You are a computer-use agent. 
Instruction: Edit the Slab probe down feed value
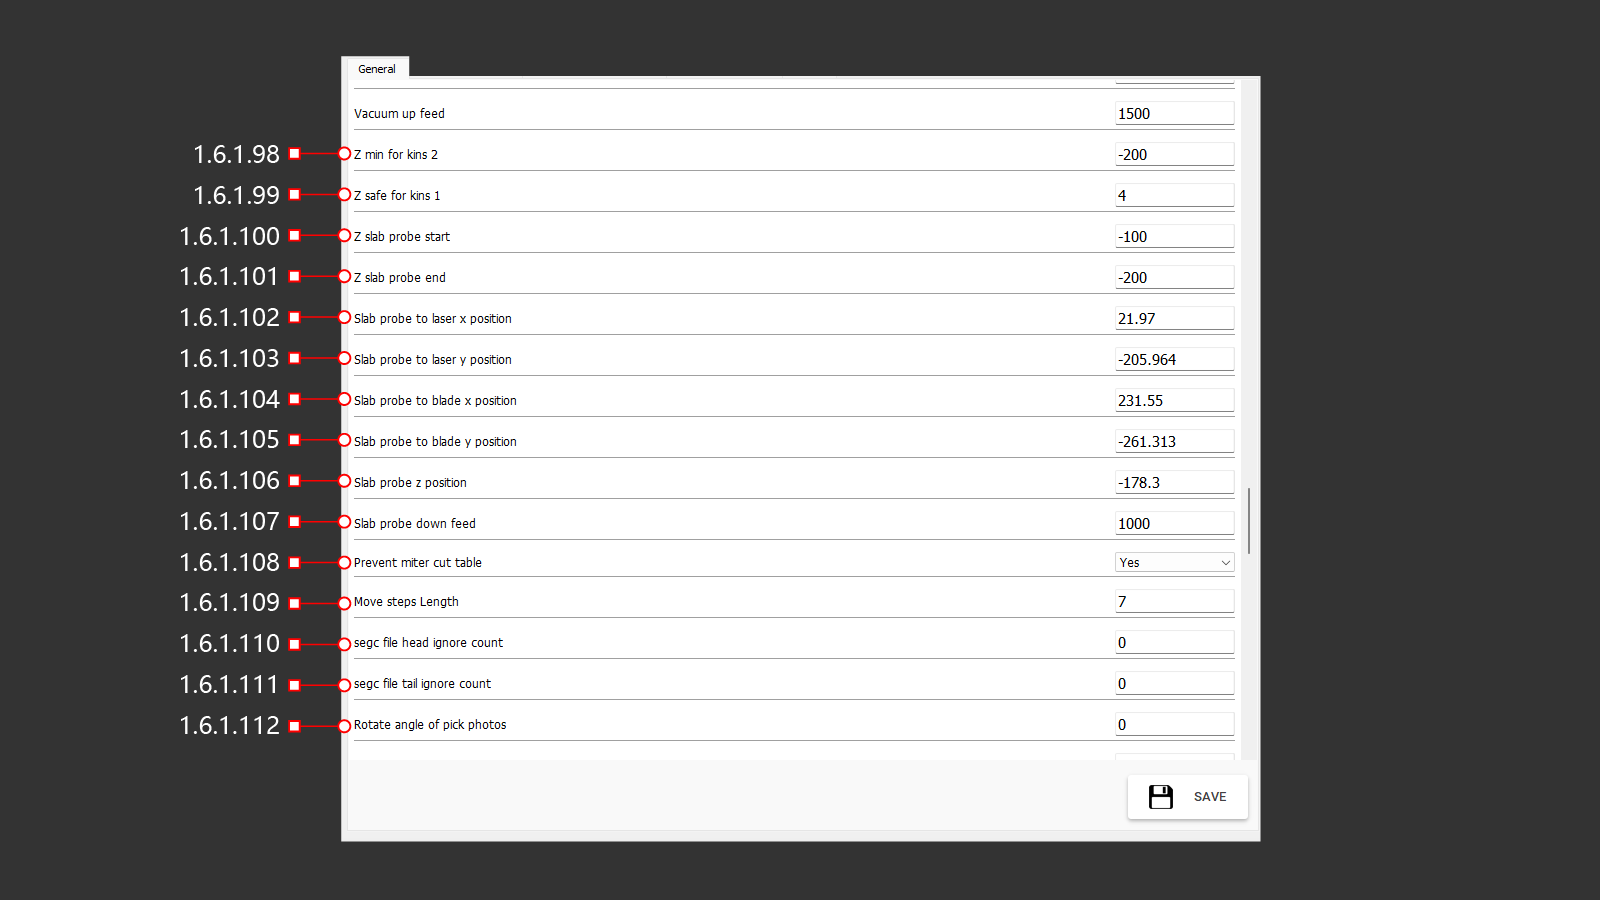tap(1174, 524)
